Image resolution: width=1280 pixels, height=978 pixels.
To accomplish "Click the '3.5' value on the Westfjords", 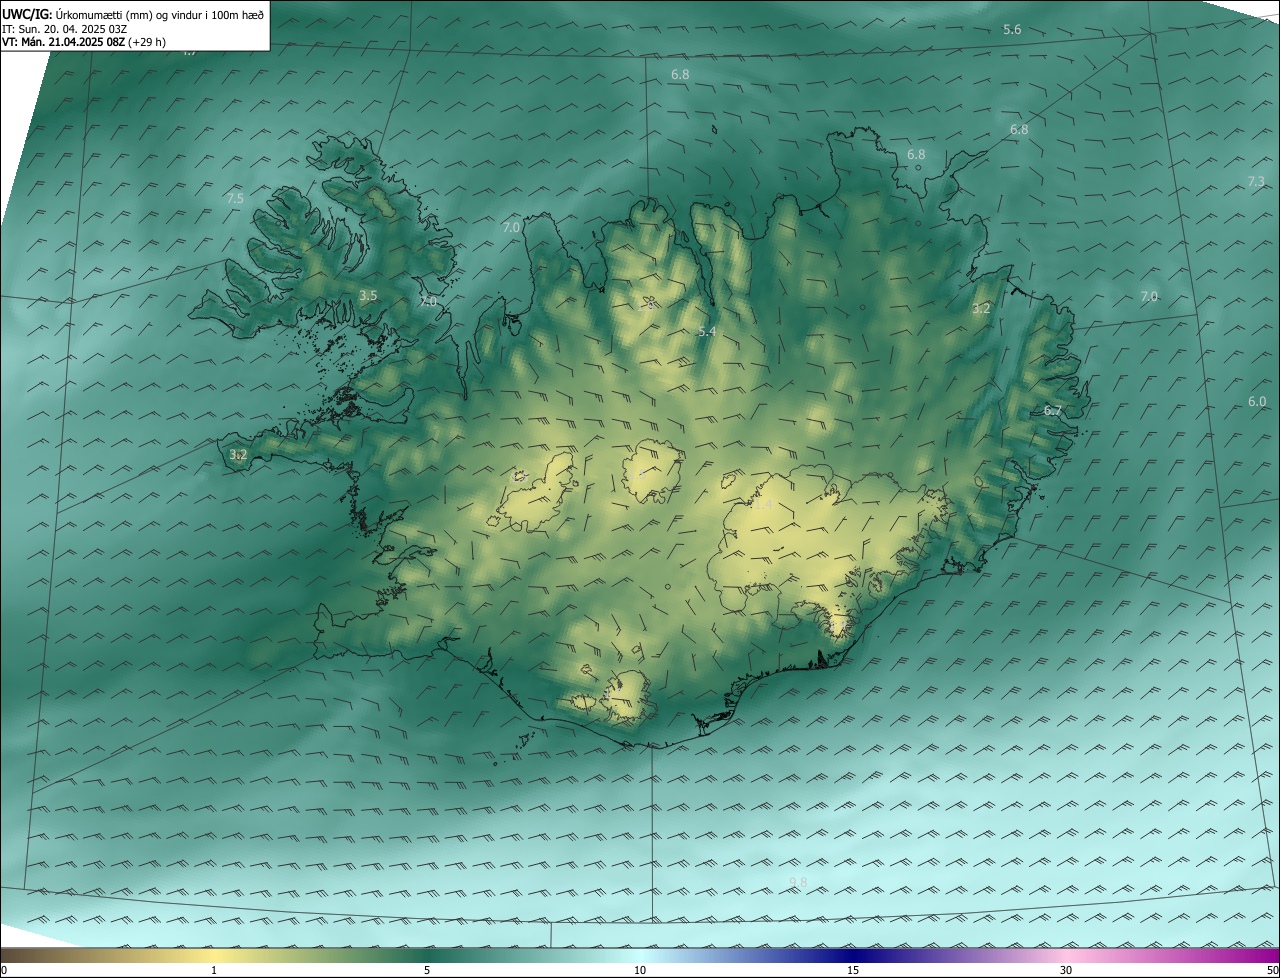I will coord(368,296).
